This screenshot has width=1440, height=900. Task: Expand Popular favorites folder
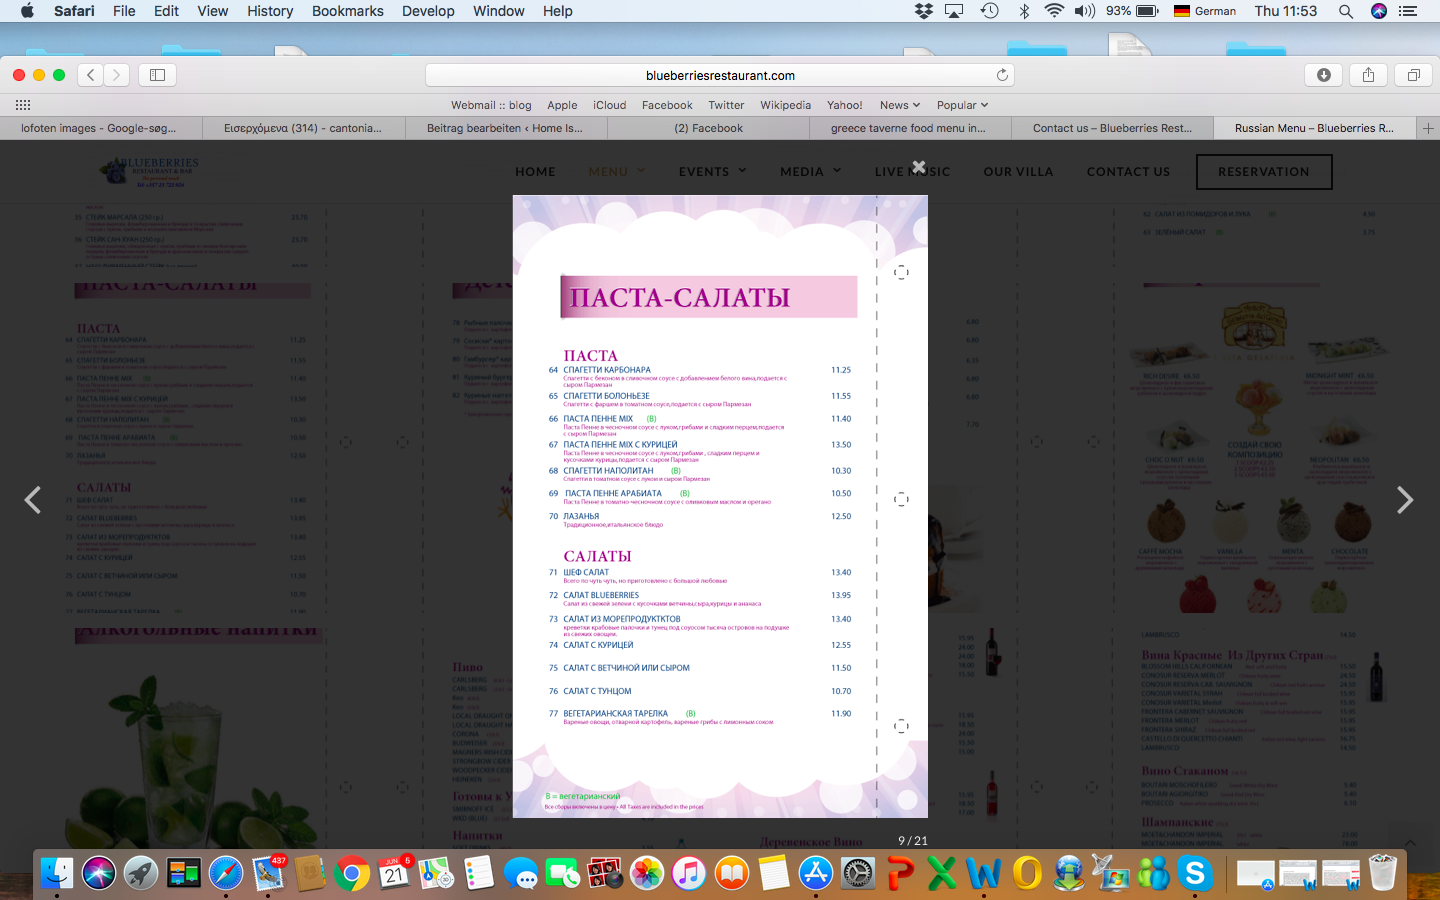(962, 105)
